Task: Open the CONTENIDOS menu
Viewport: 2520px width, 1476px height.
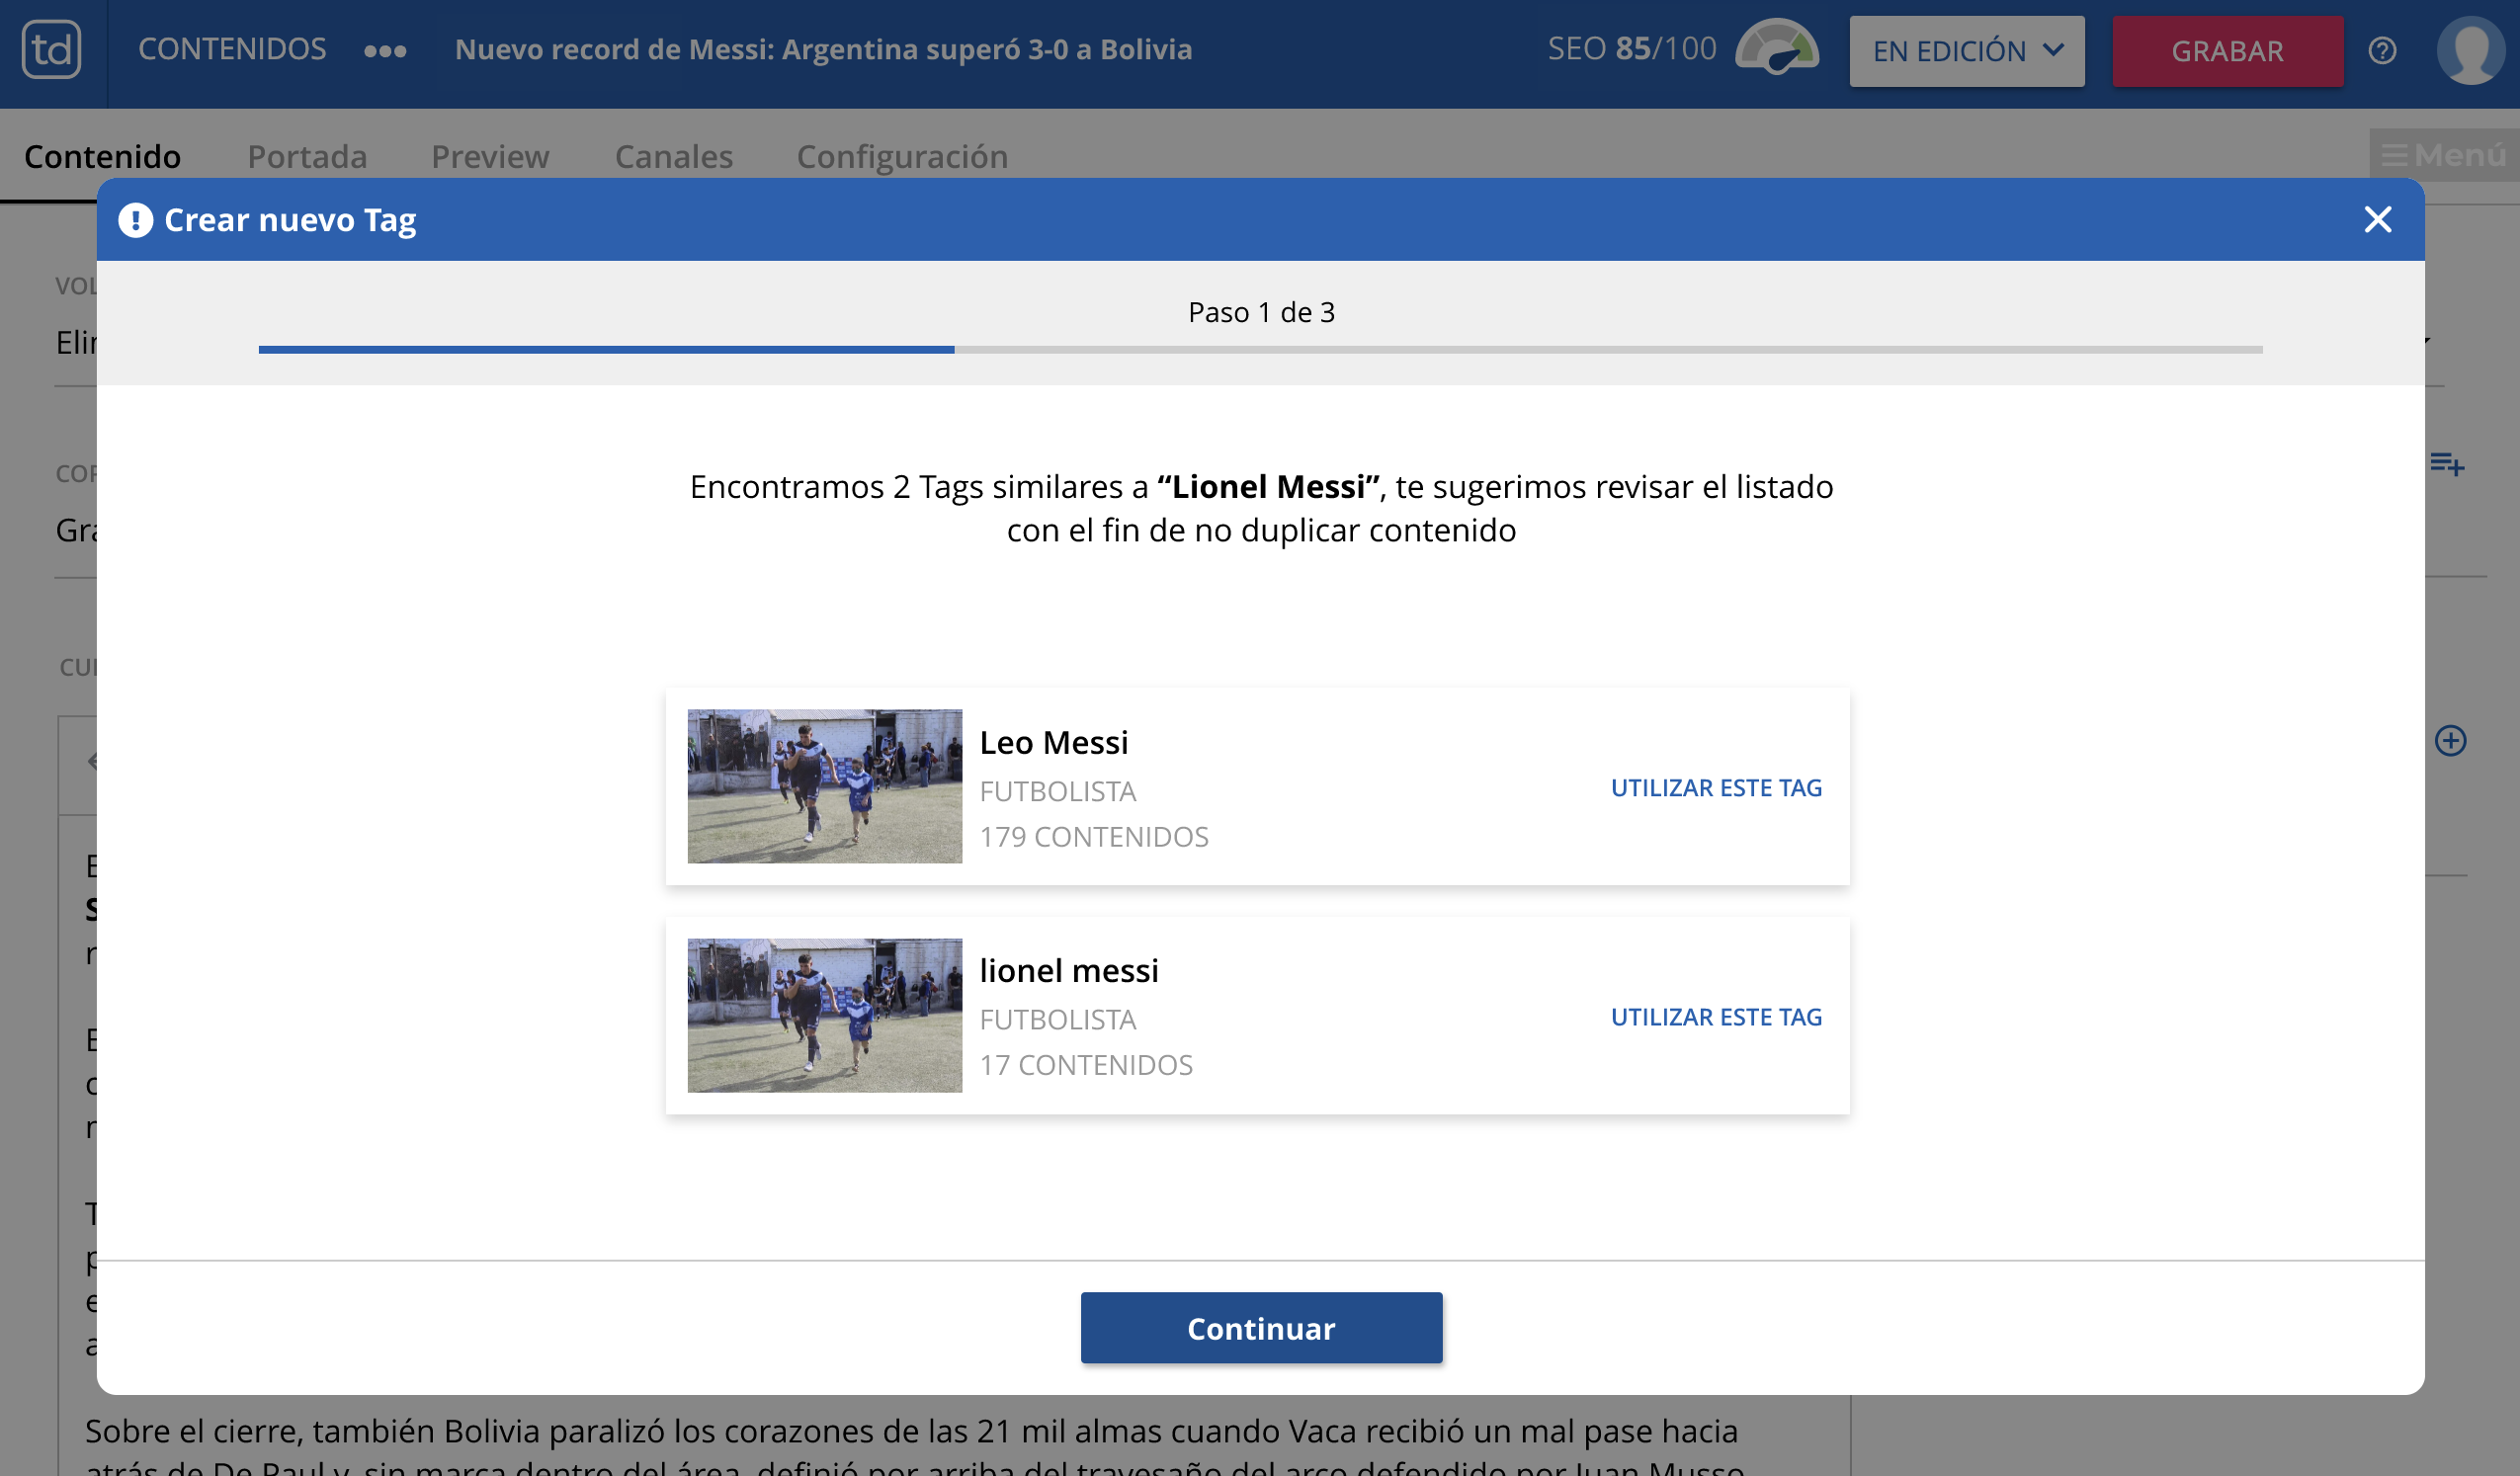Action: point(232,49)
